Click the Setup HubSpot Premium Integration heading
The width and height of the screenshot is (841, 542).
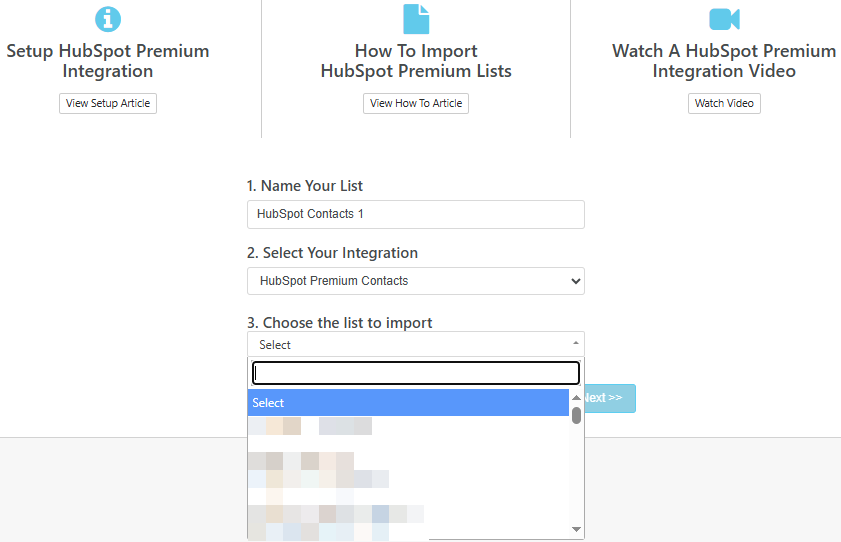[x=108, y=61]
